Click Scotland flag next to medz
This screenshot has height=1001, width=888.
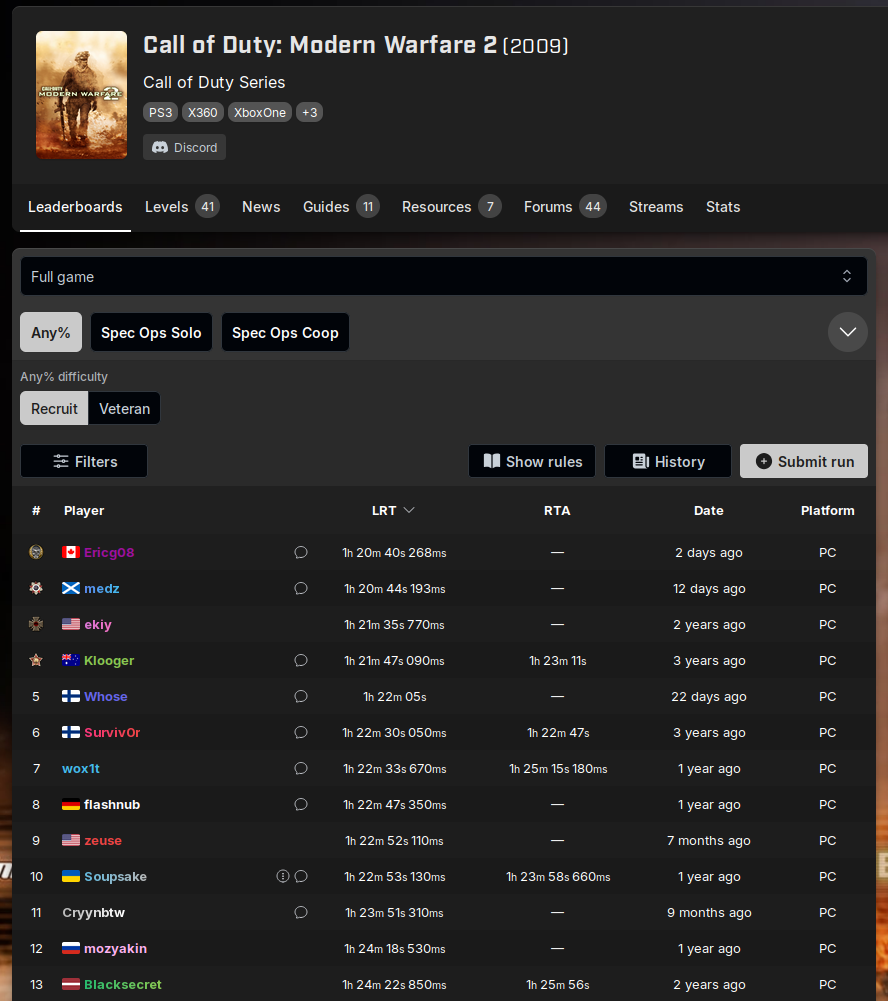pyautogui.click(x=71, y=588)
